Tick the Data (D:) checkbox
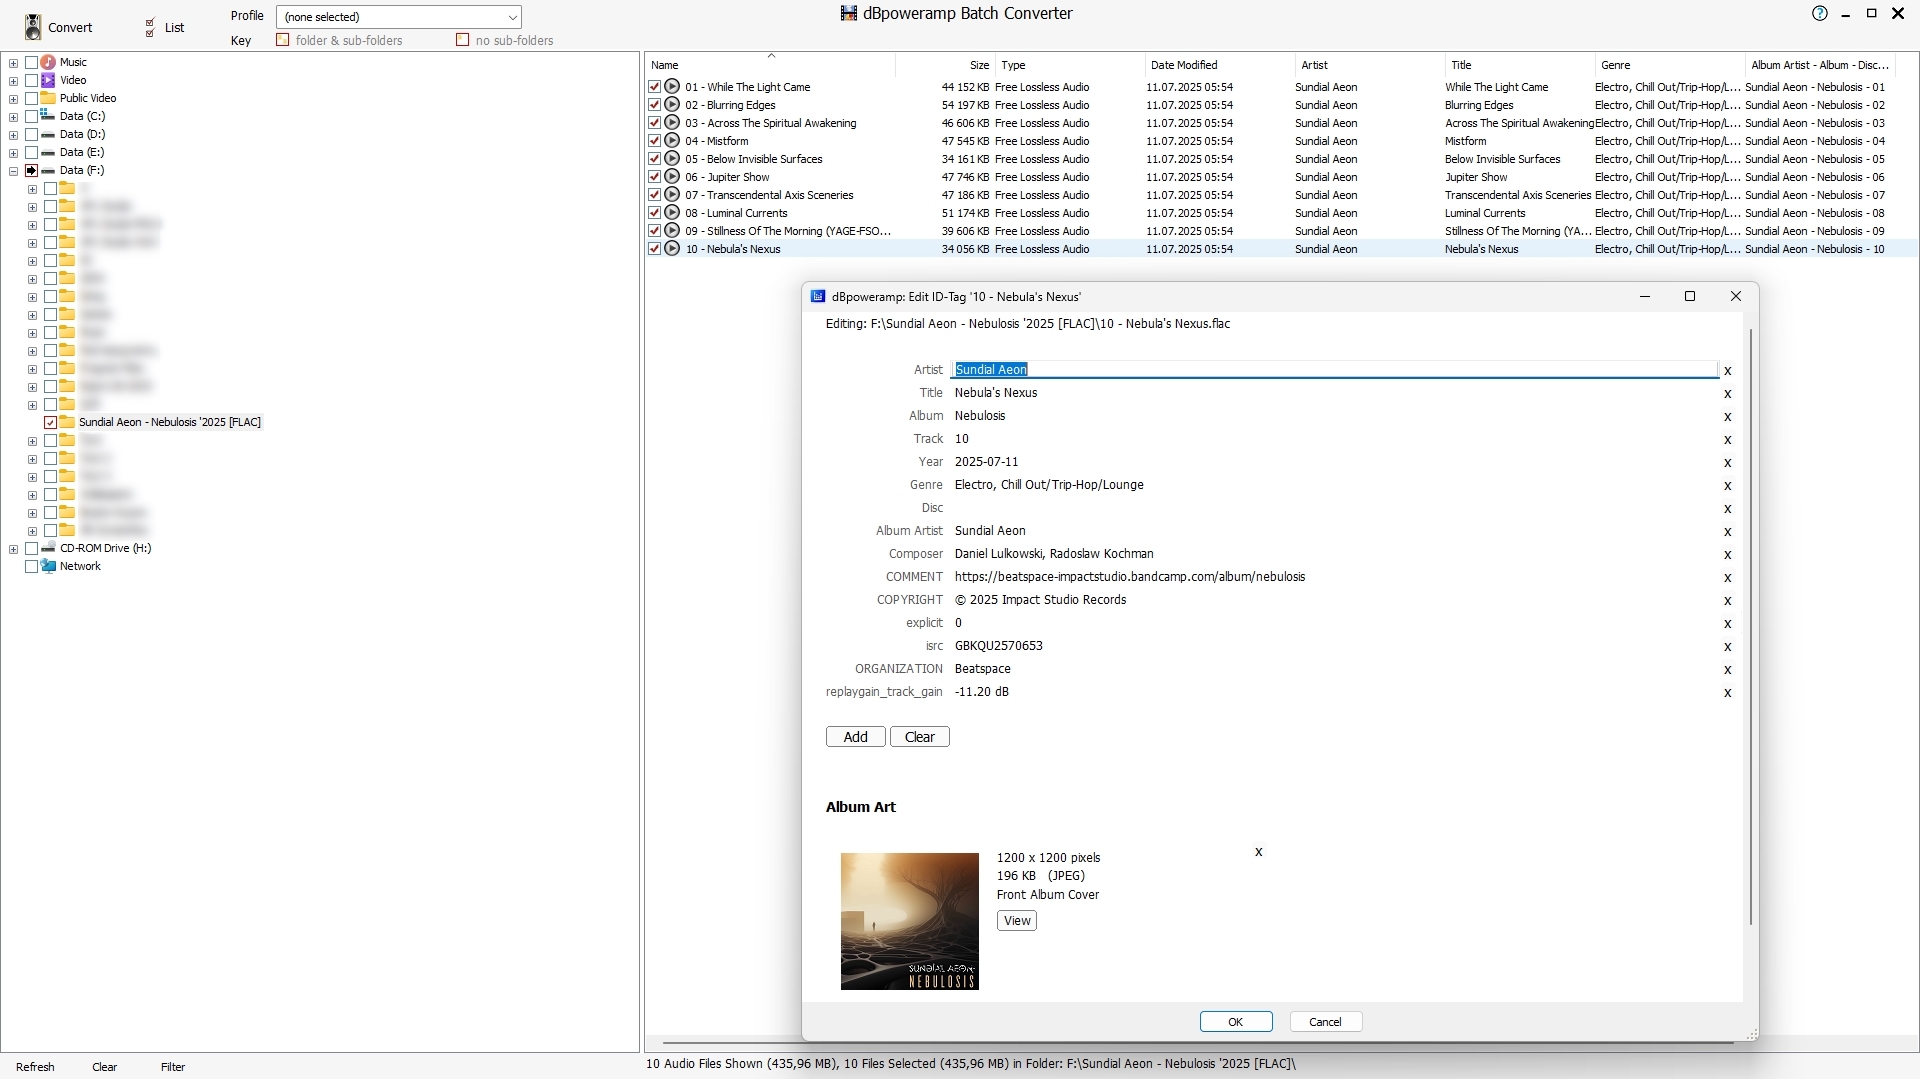This screenshot has height=1079, width=1920. 31,134
